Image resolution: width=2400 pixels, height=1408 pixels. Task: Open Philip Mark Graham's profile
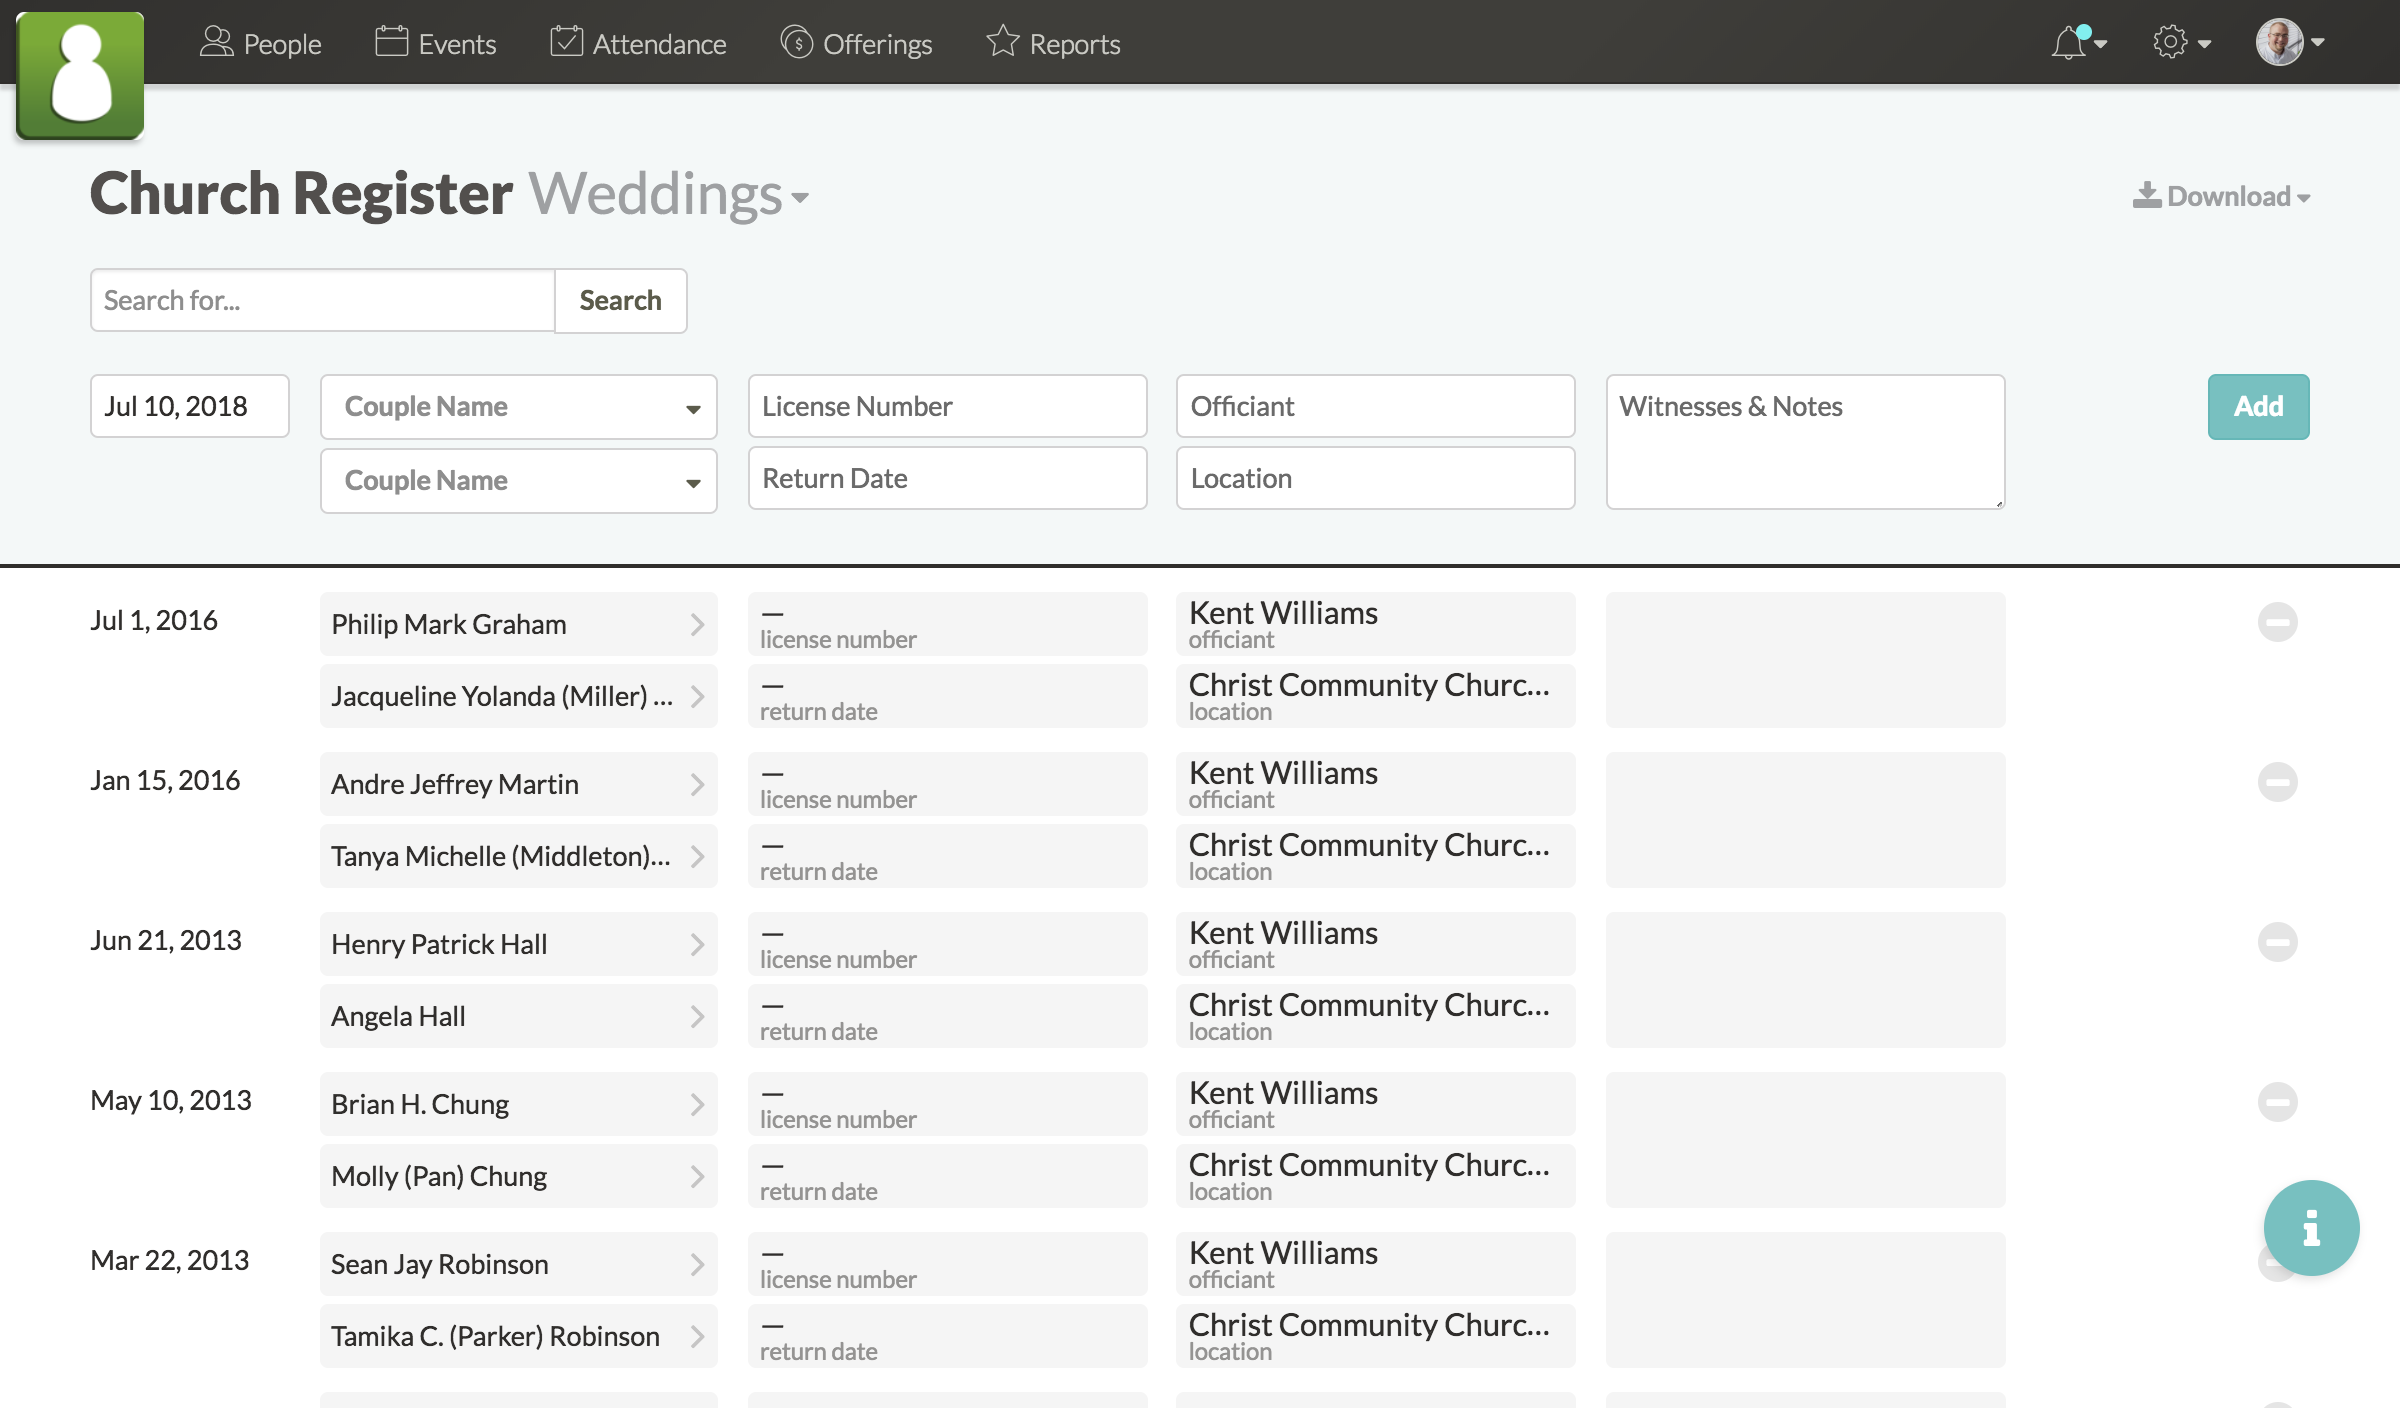click(518, 624)
